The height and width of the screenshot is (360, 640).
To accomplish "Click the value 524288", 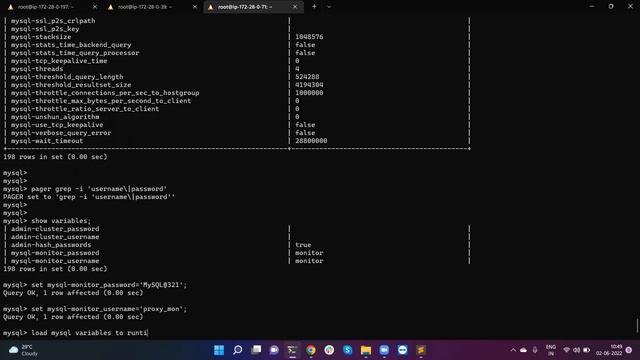I will (x=307, y=77).
